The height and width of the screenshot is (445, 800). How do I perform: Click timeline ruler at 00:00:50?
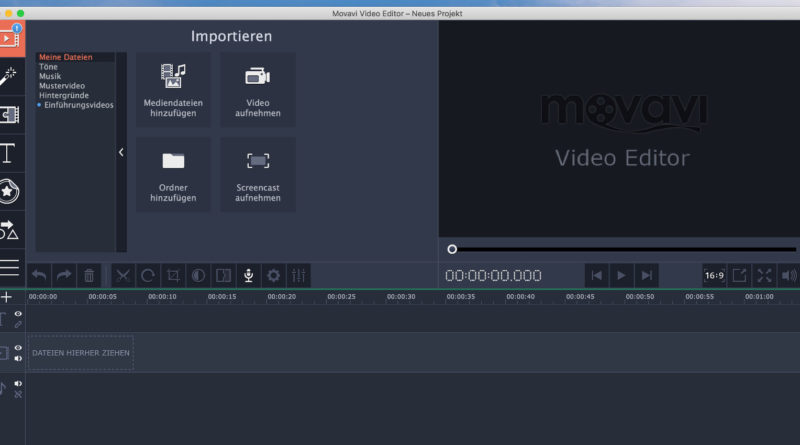640,296
